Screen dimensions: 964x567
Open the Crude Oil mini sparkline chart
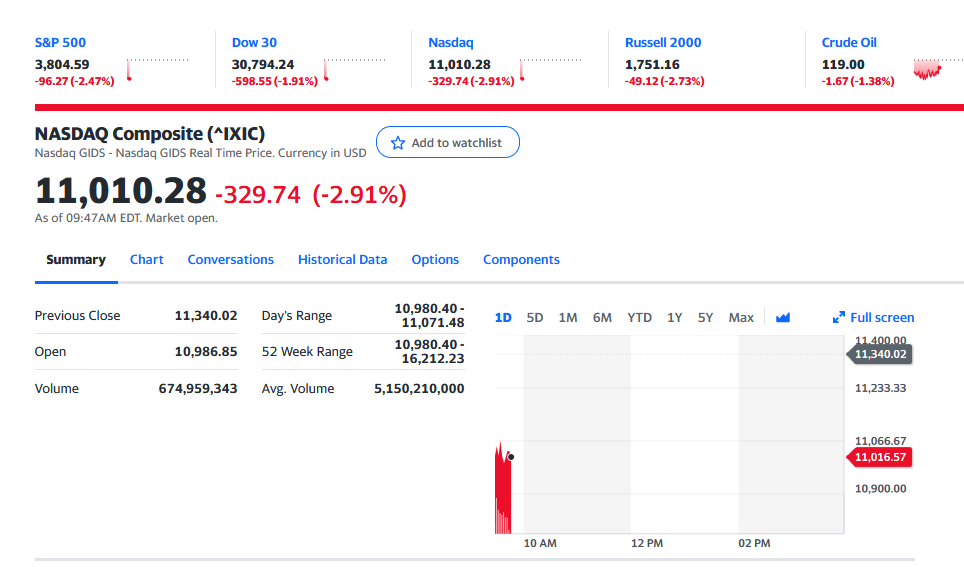click(938, 69)
